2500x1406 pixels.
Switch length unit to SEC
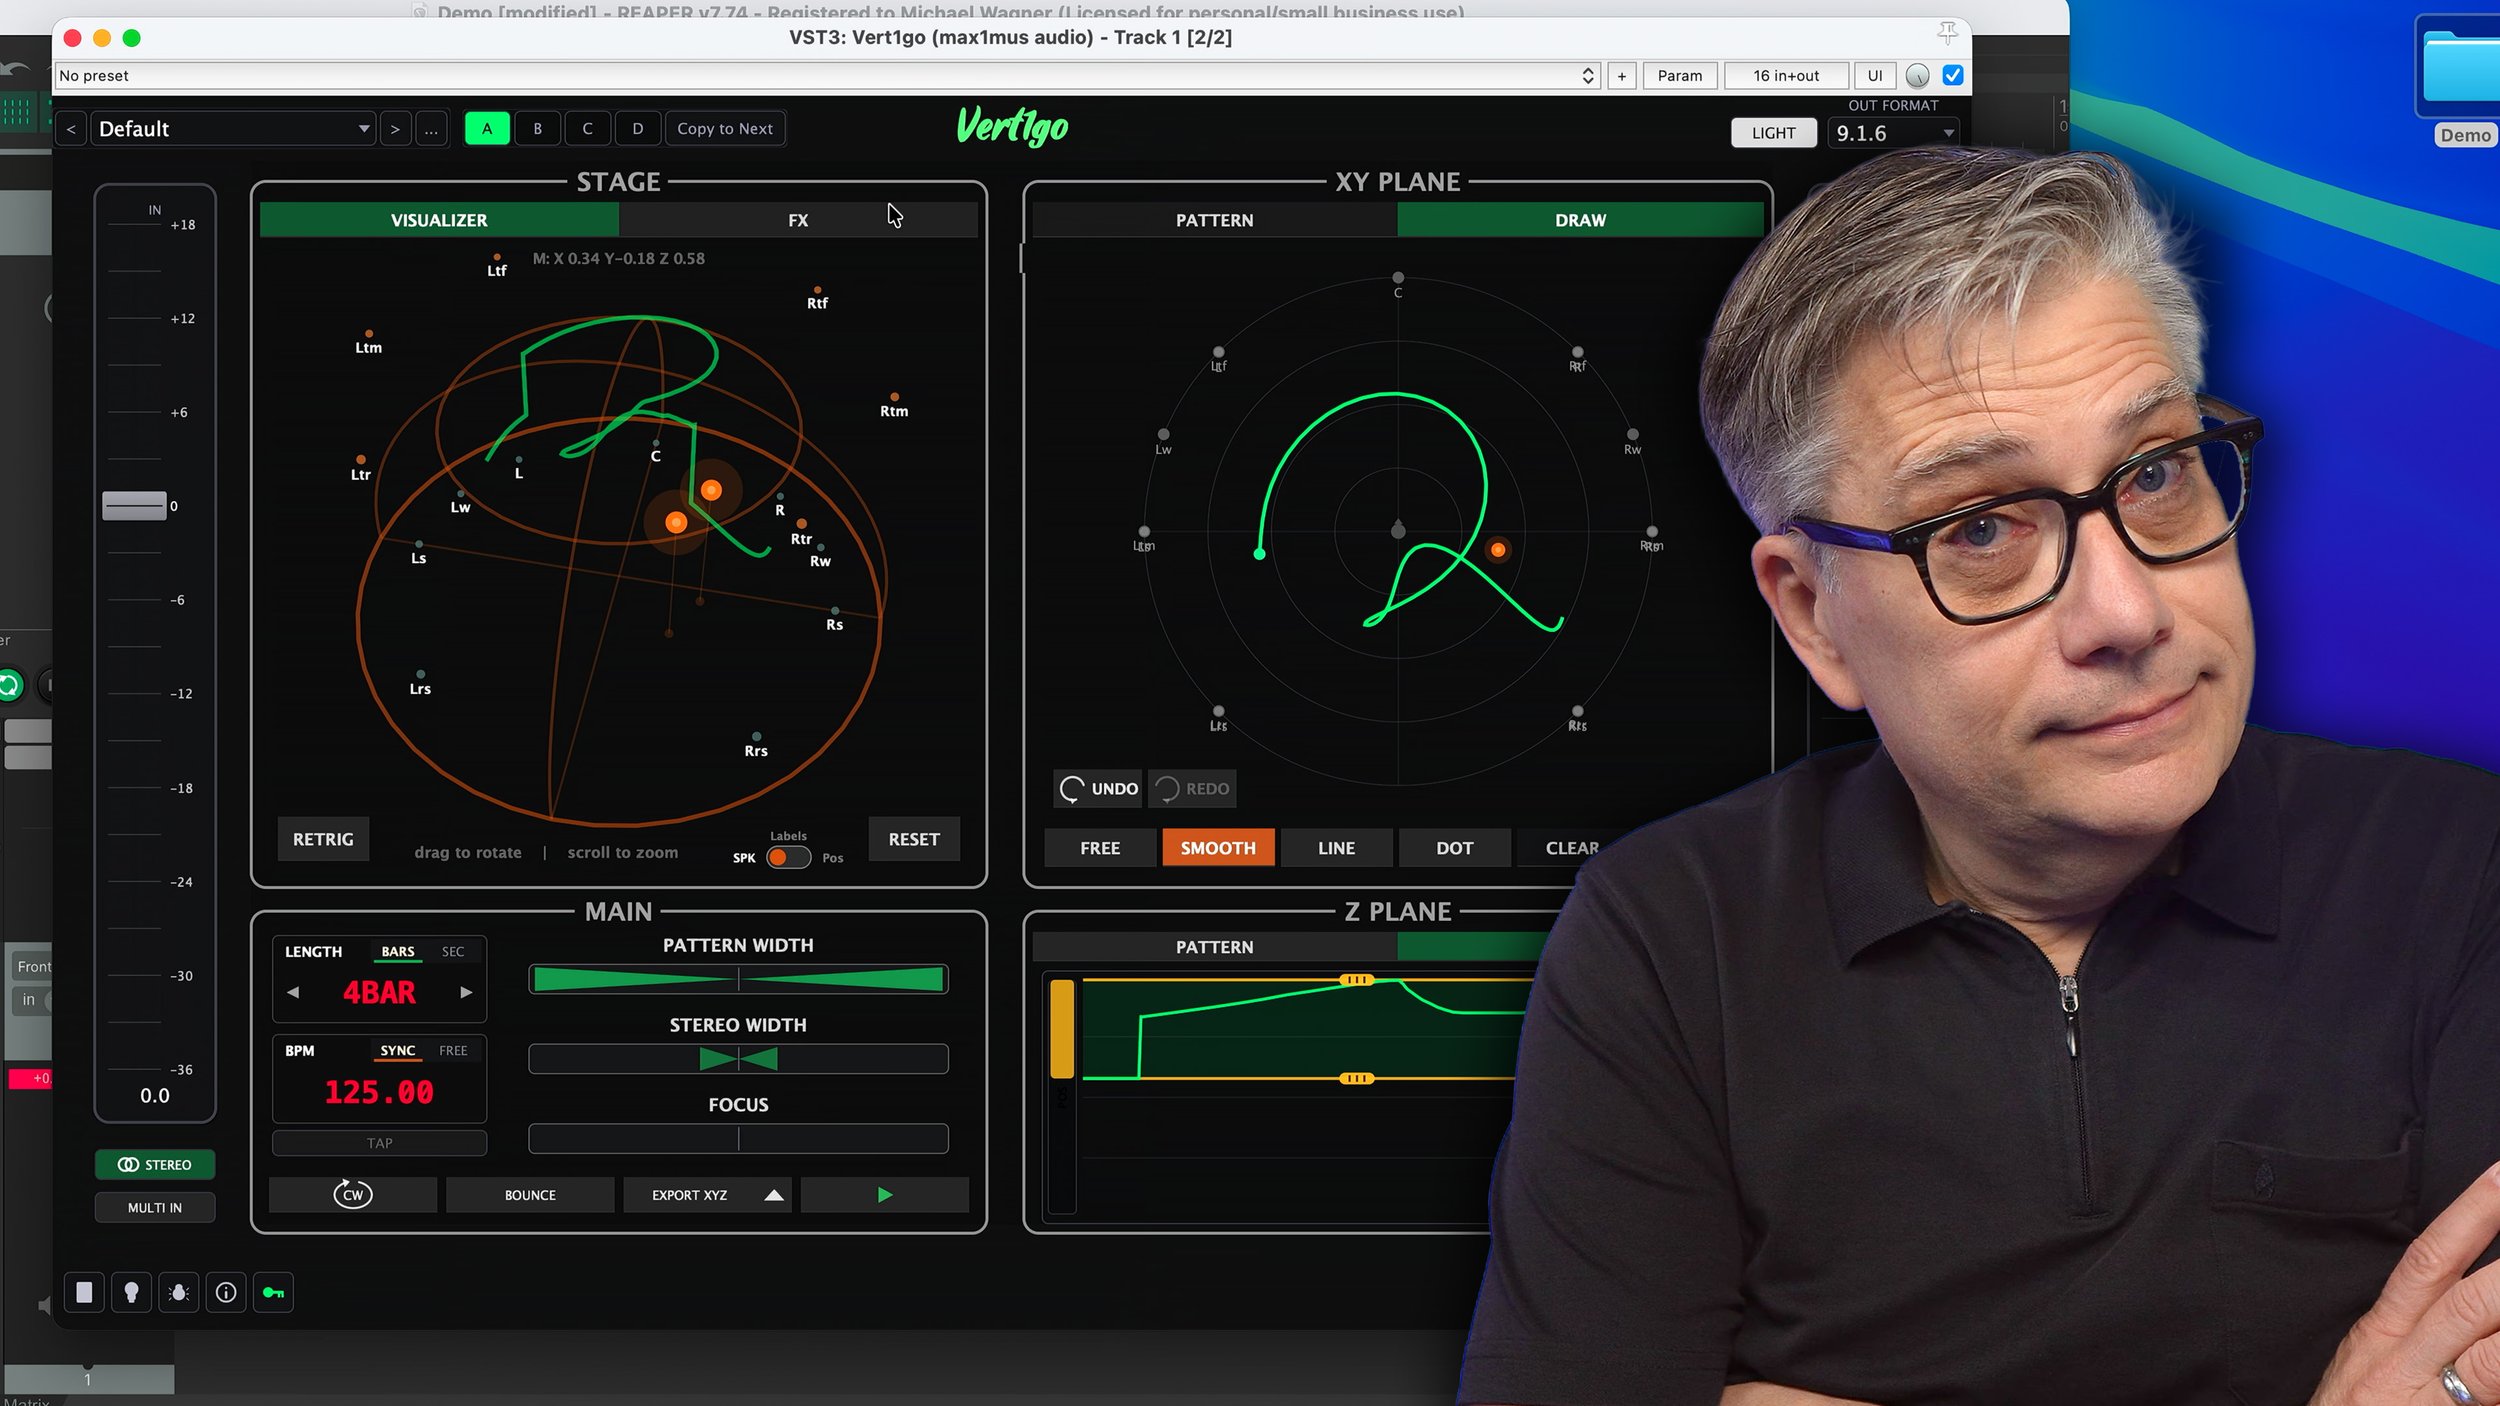(x=453, y=952)
